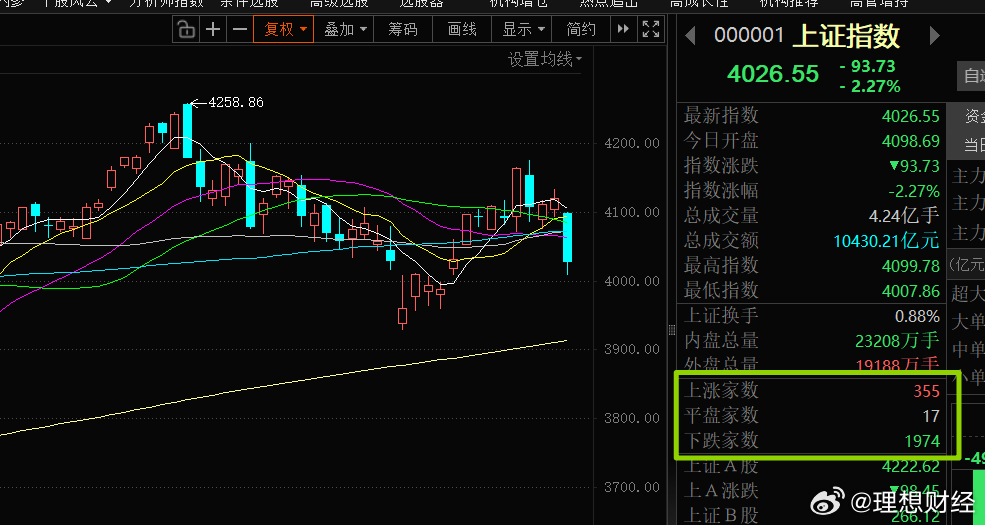Click the 筹码 toolbar button
The width and height of the screenshot is (985, 525).
403,29
